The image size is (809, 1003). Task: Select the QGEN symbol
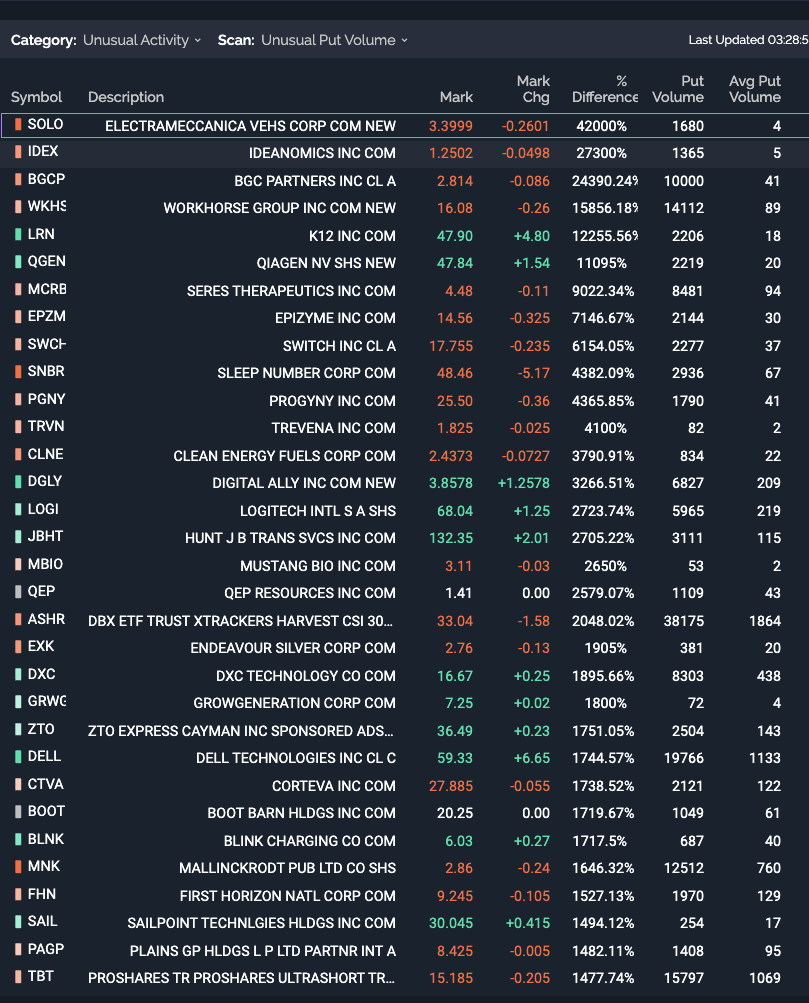pos(47,262)
